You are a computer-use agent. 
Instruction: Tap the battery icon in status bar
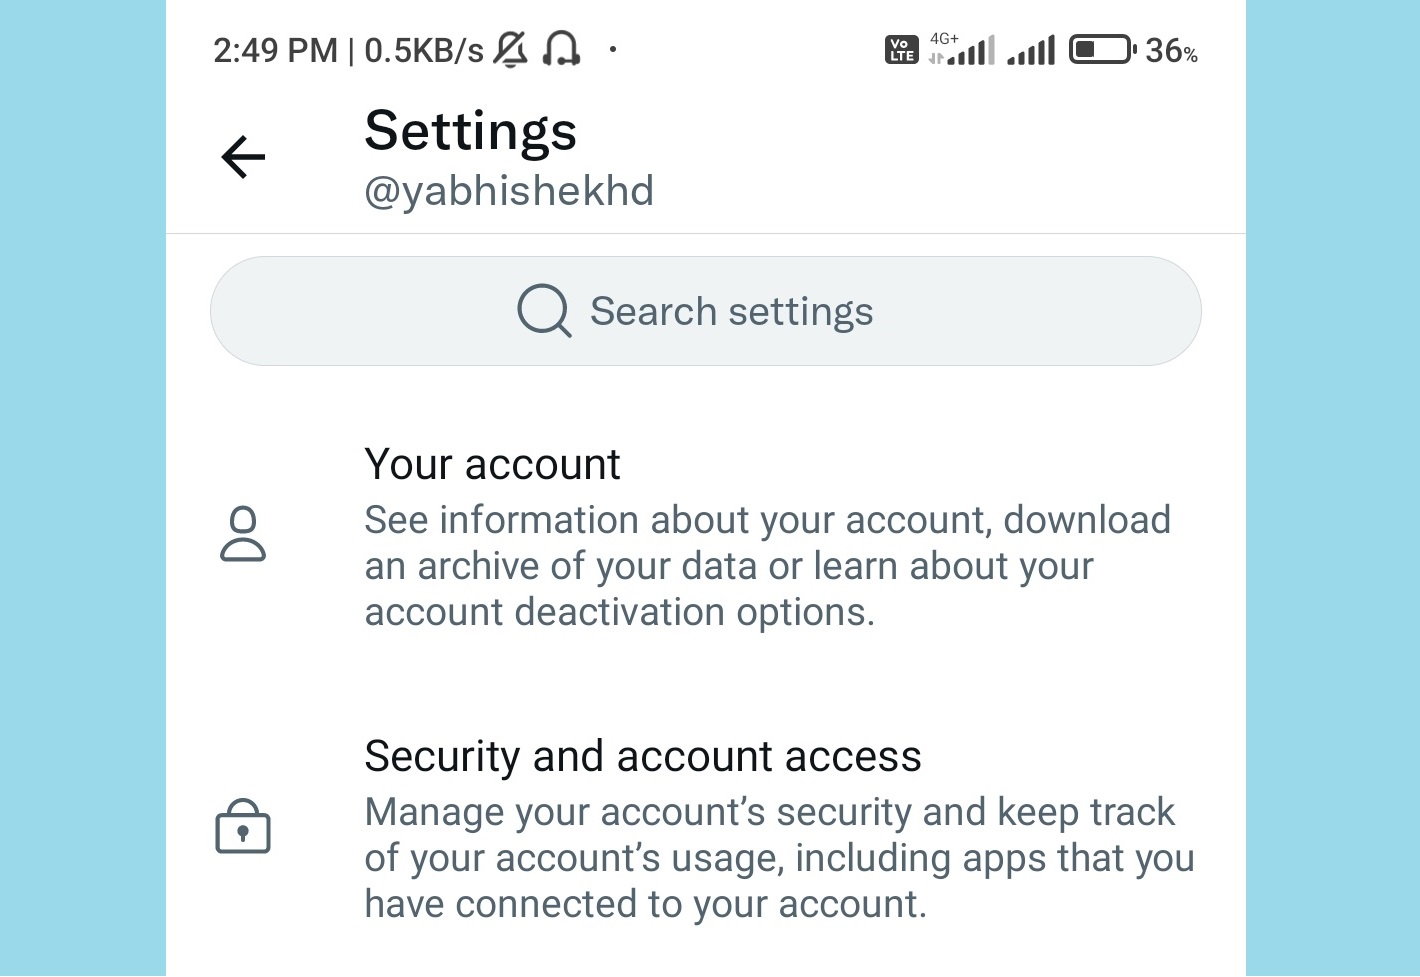tap(1102, 49)
